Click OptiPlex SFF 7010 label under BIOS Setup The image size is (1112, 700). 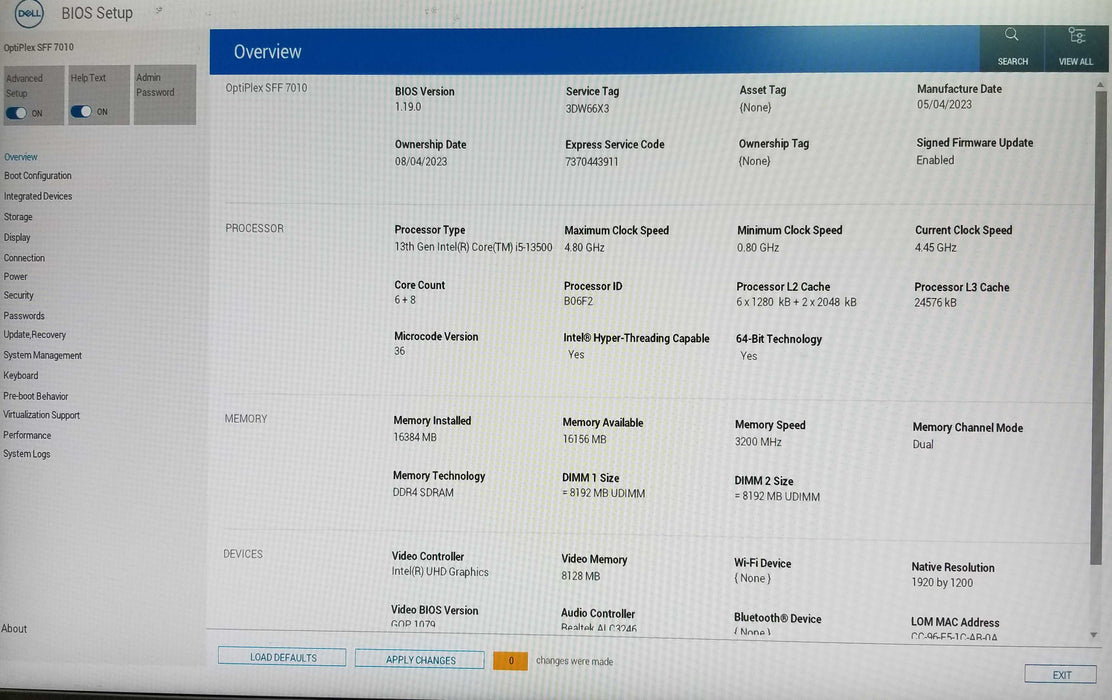(38, 48)
